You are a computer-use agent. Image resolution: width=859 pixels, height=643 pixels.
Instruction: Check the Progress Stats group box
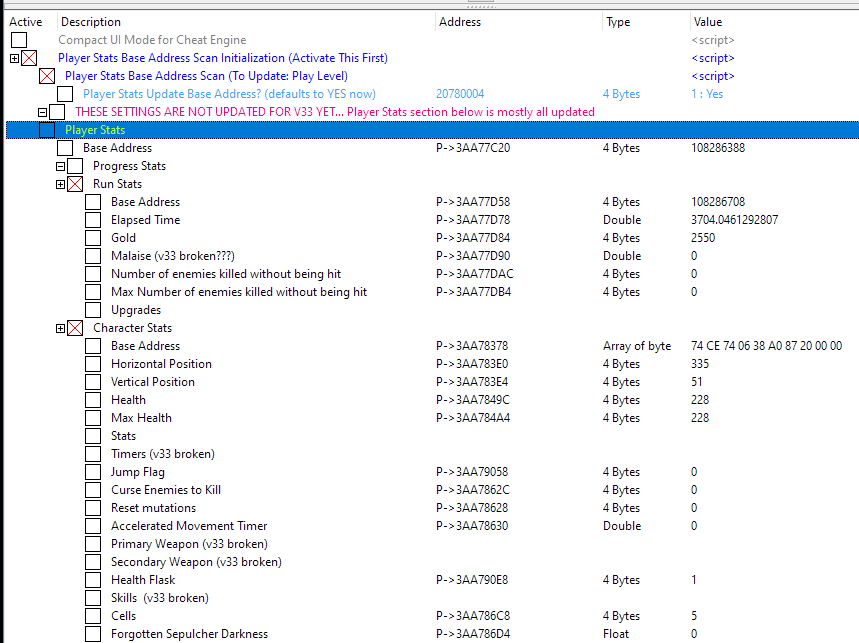coord(75,166)
